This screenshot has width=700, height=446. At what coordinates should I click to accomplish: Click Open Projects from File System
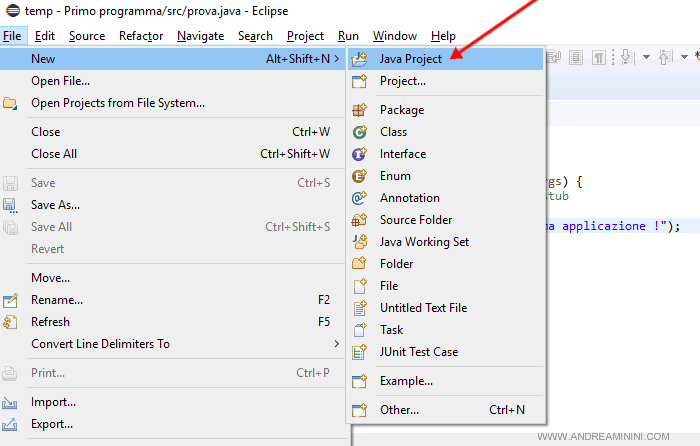click(118, 103)
